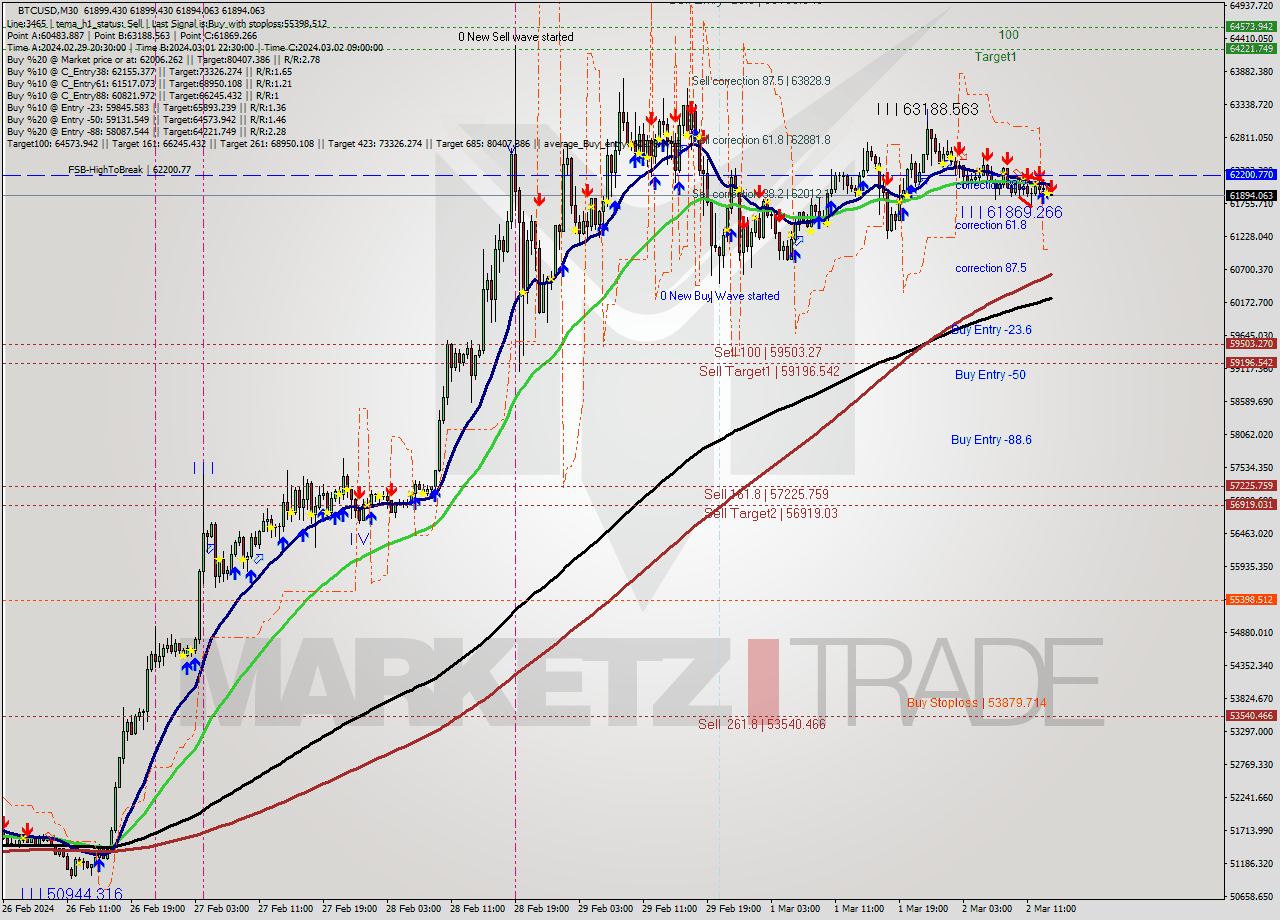The image size is (1280, 920).
Task: Select the '0 New Buy Wave started' label
Action: [x=719, y=296]
